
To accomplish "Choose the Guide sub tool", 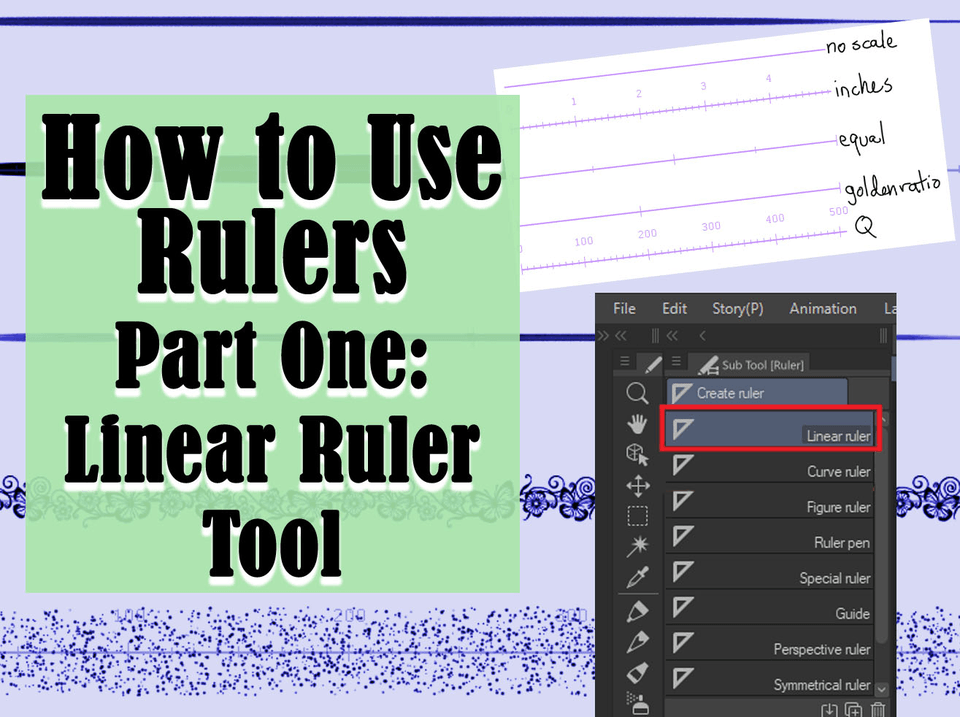I will [770, 608].
